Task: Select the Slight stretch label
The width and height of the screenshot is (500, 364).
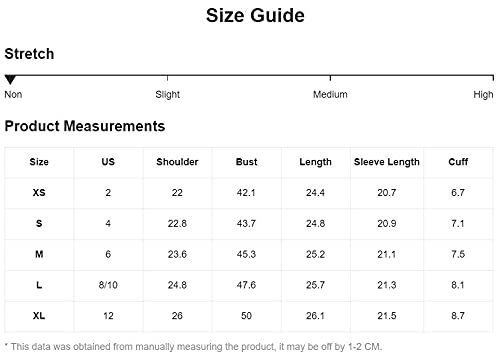Action: pyautogui.click(x=167, y=95)
